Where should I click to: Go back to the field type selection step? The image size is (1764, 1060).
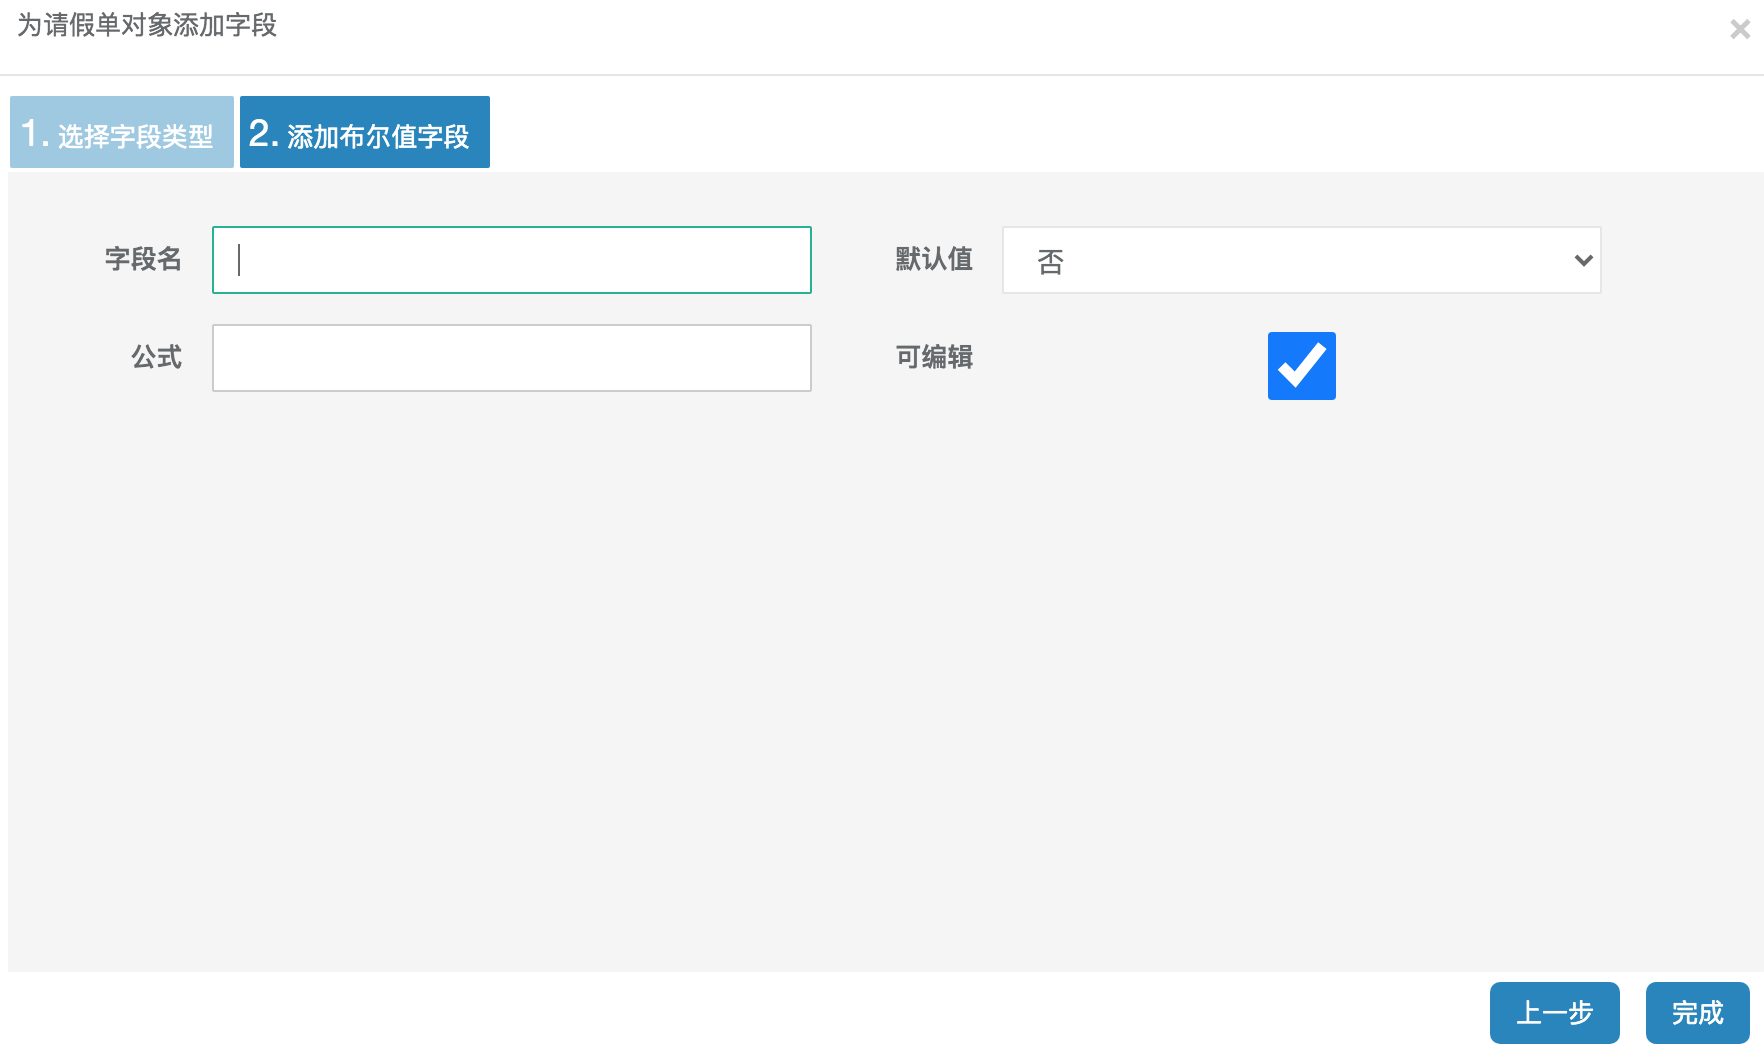(x=120, y=132)
